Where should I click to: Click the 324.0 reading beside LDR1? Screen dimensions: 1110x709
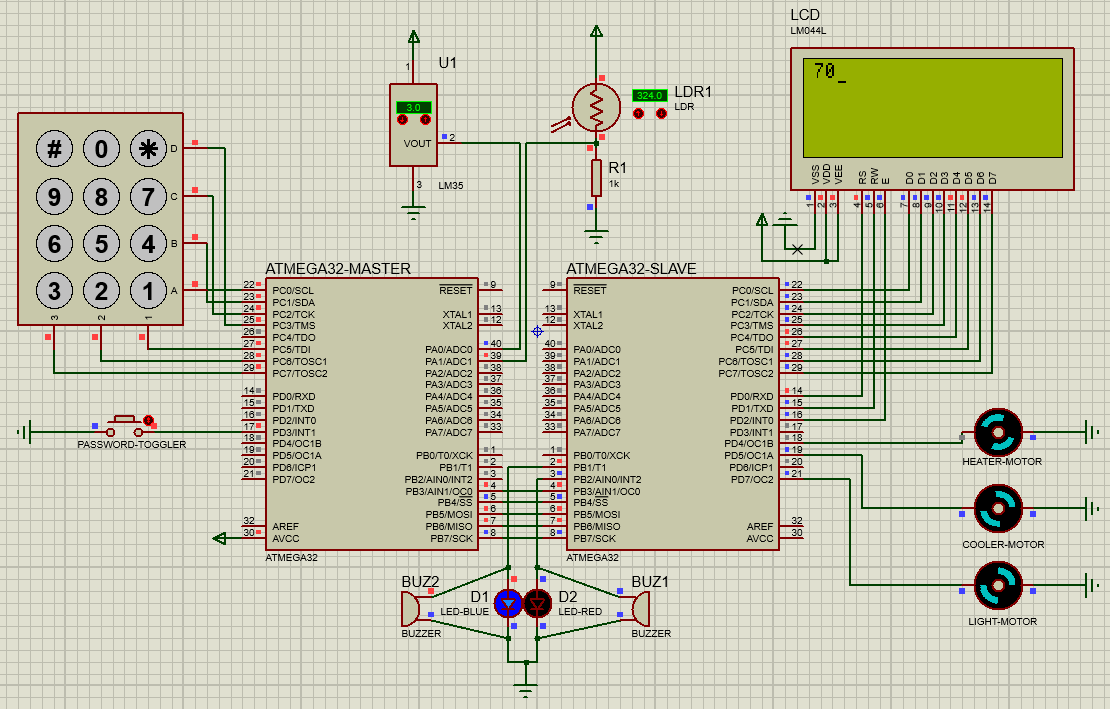[649, 95]
